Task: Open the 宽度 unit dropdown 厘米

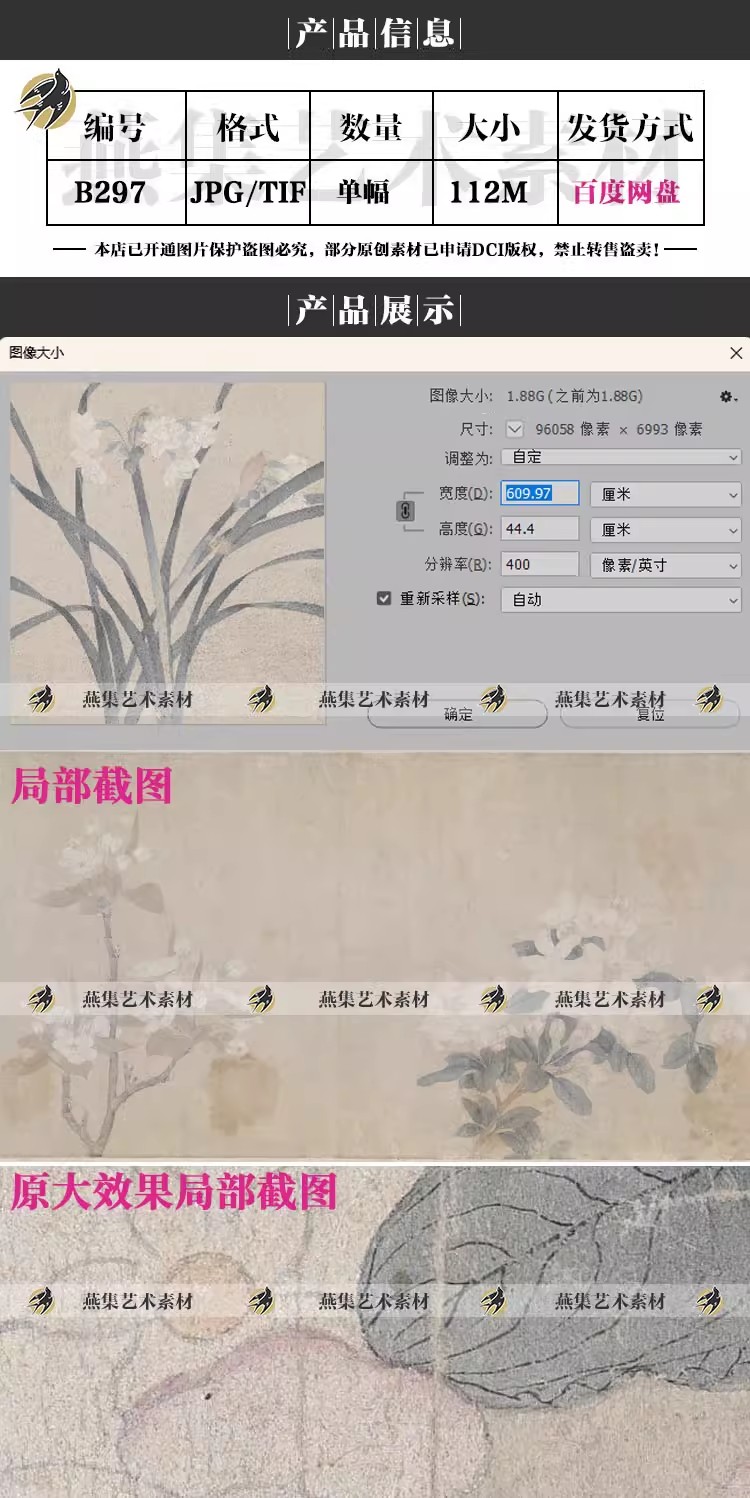Action: pos(665,494)
